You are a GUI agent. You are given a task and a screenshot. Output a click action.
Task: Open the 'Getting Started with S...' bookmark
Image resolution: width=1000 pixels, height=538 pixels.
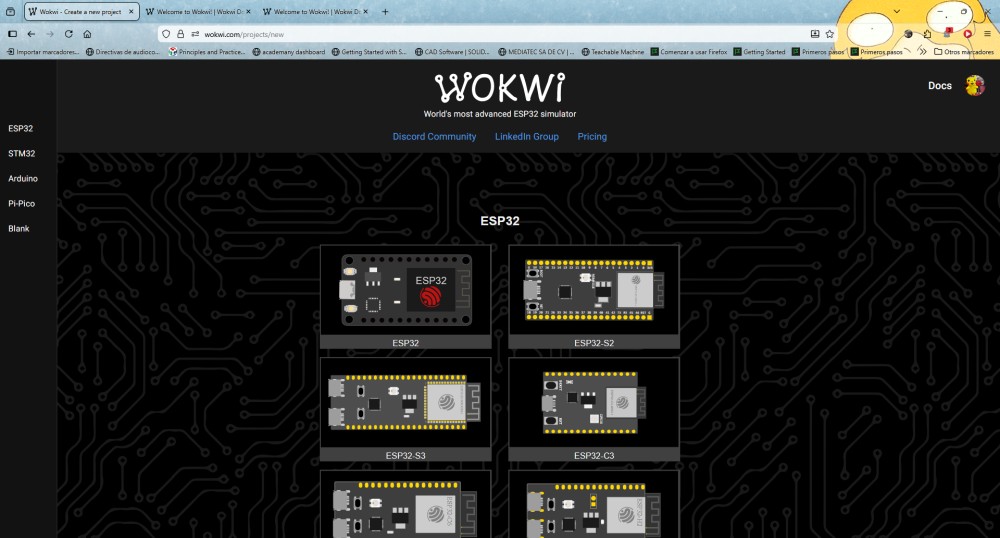coord(369,52)
